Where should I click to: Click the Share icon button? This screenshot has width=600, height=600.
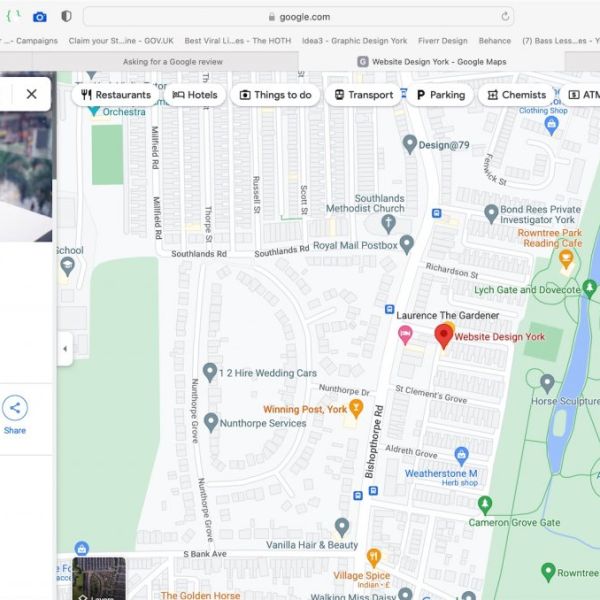[x=15, y=408]
